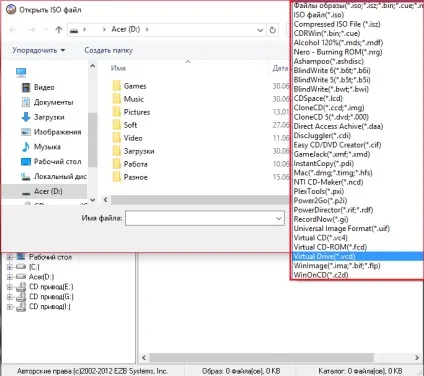The image size is (424, 376).
Task: Click Каталог status bar entry
Action: (x=360, y=371)
